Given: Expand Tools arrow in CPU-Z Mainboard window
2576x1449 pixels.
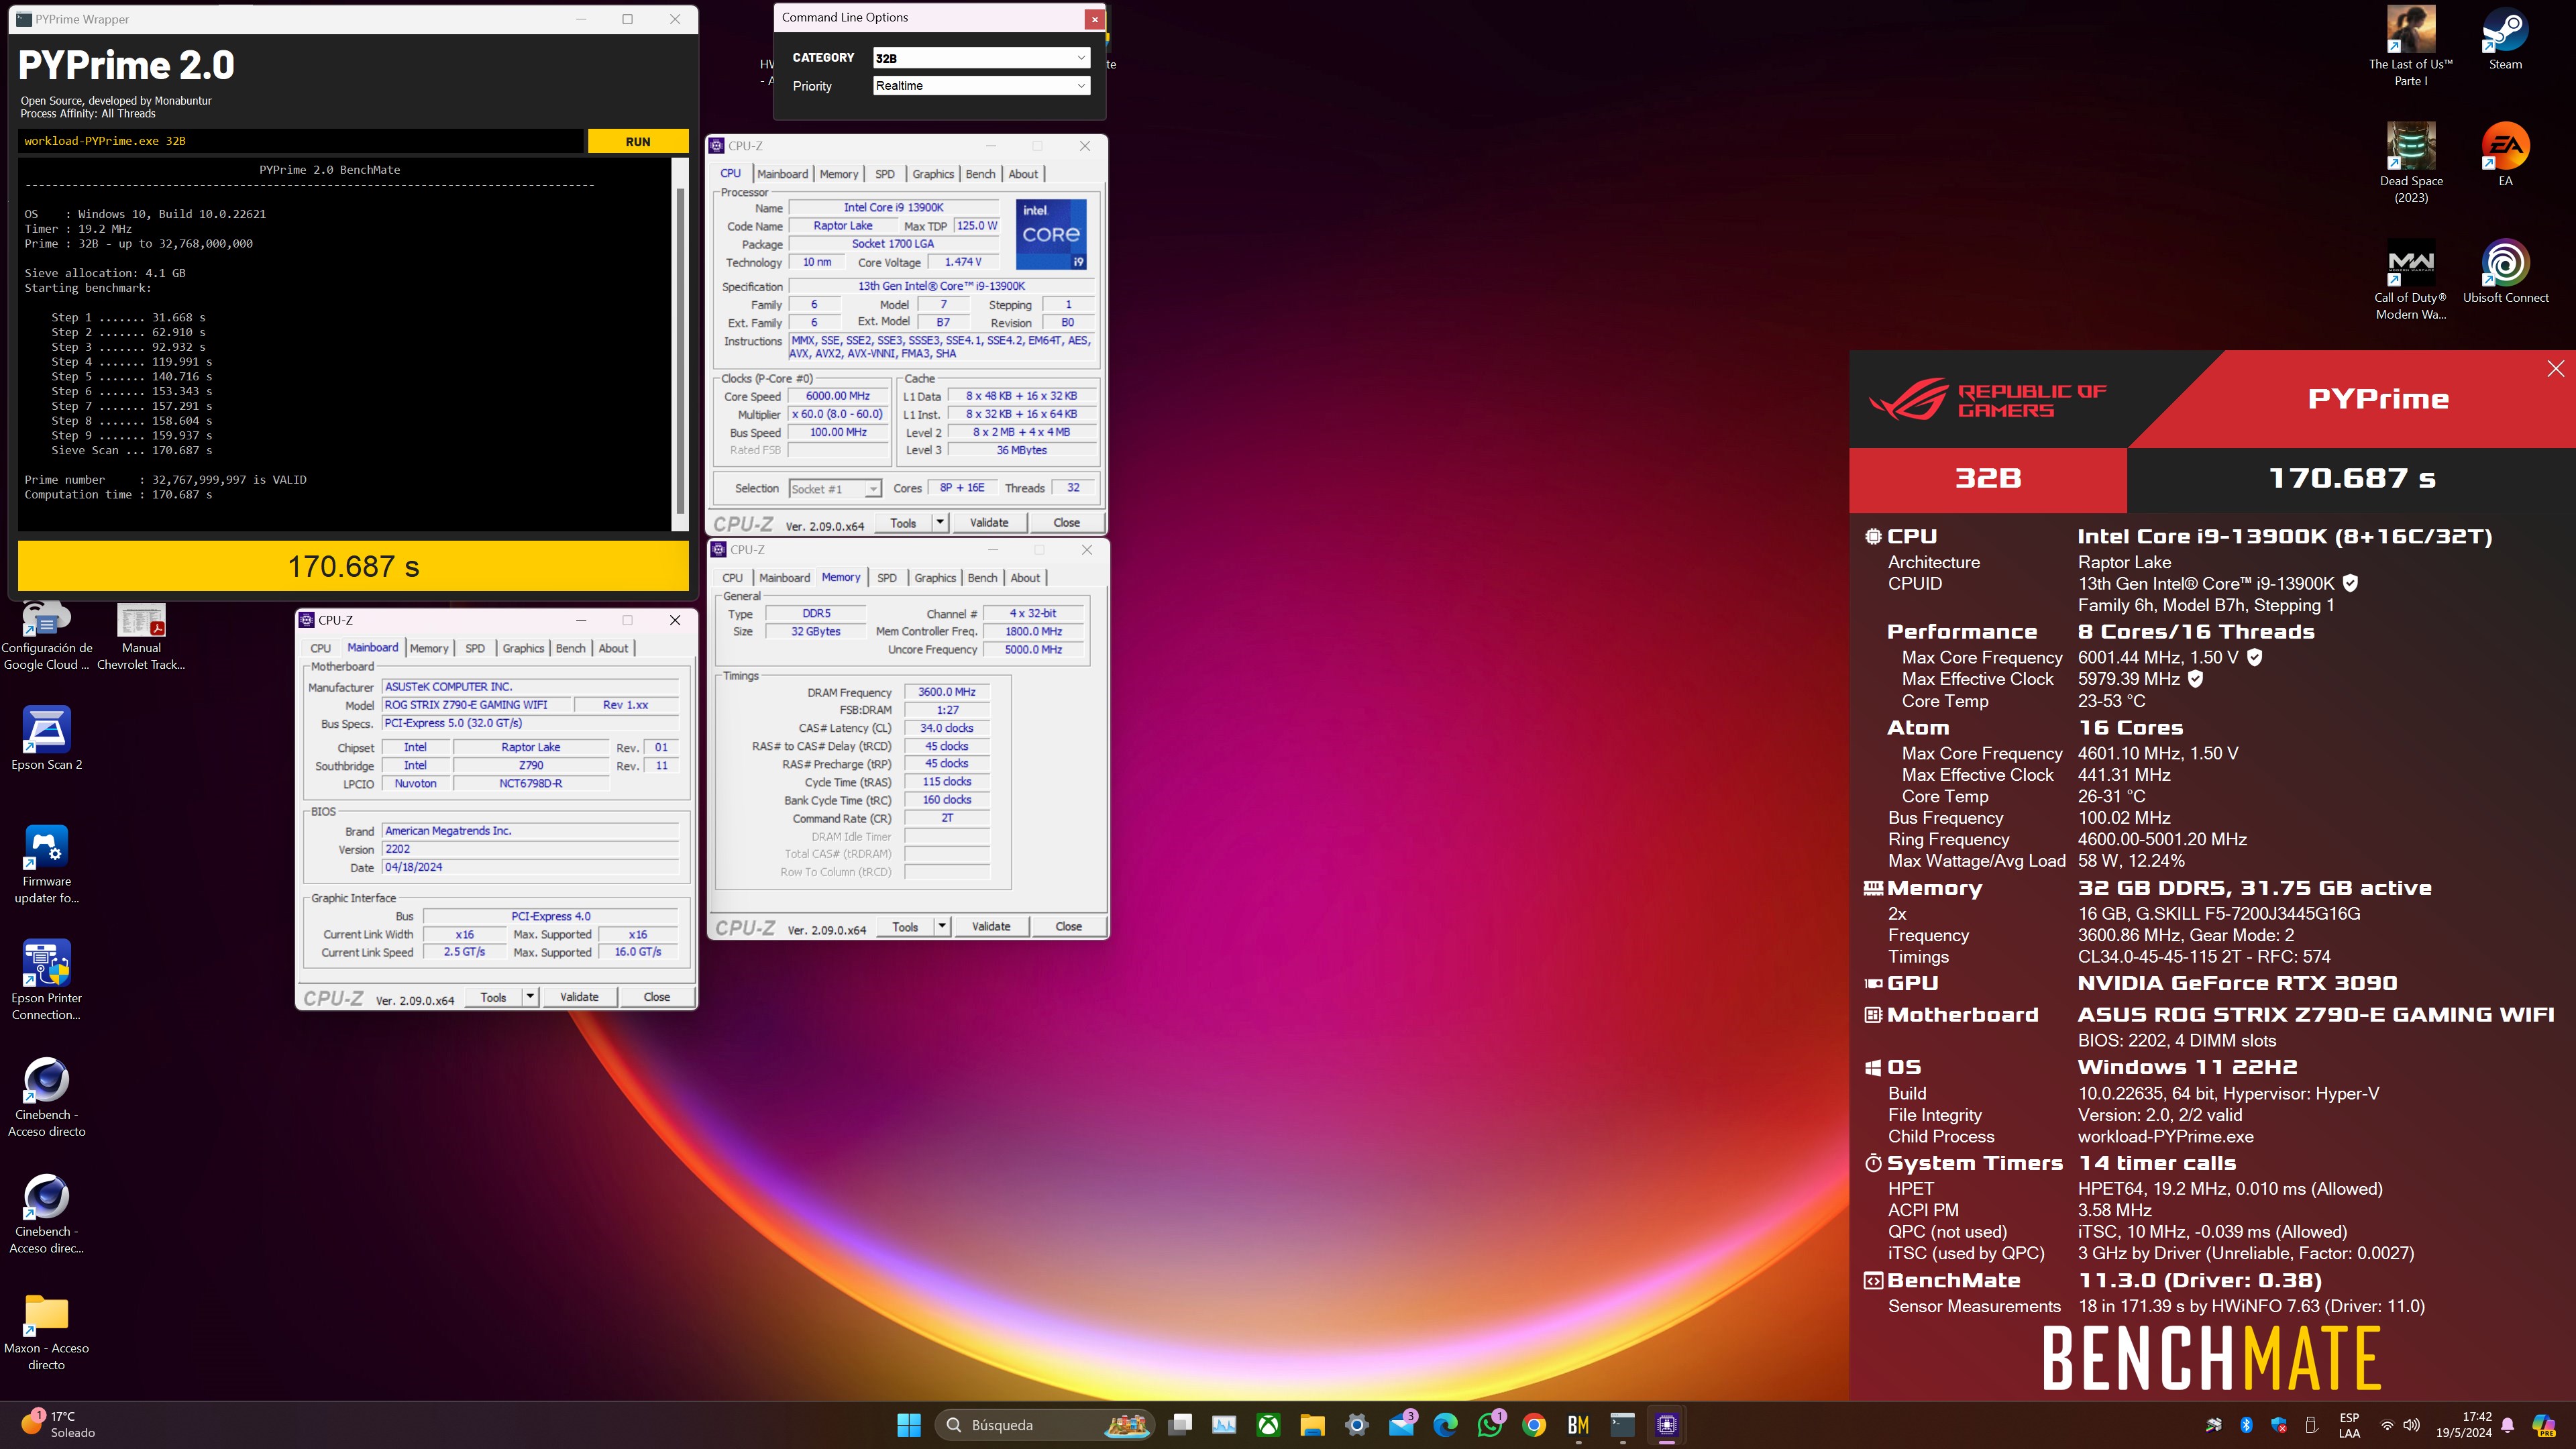Looking at the screenshot, I should tap(529, 997).
